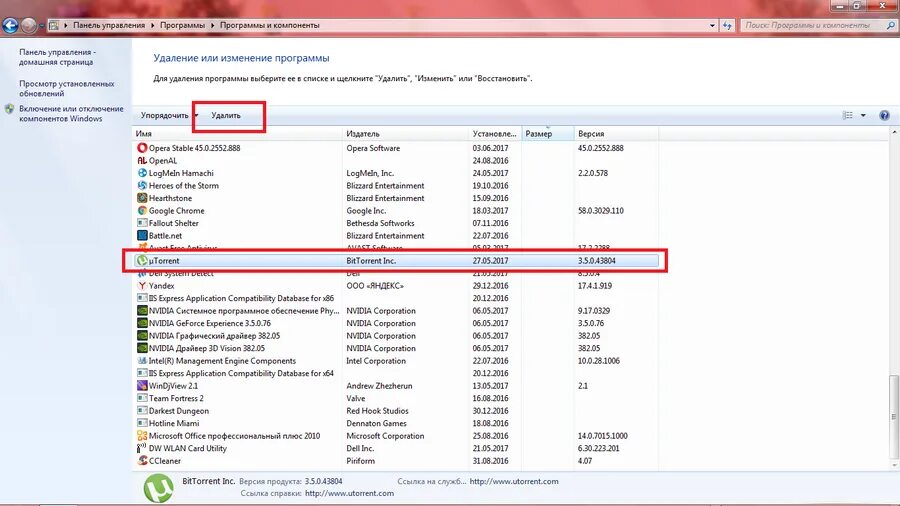Select the Google Chrome icon
Image resolution: width=900 pixels, height=506 pixels.
[x=142, y=211]
